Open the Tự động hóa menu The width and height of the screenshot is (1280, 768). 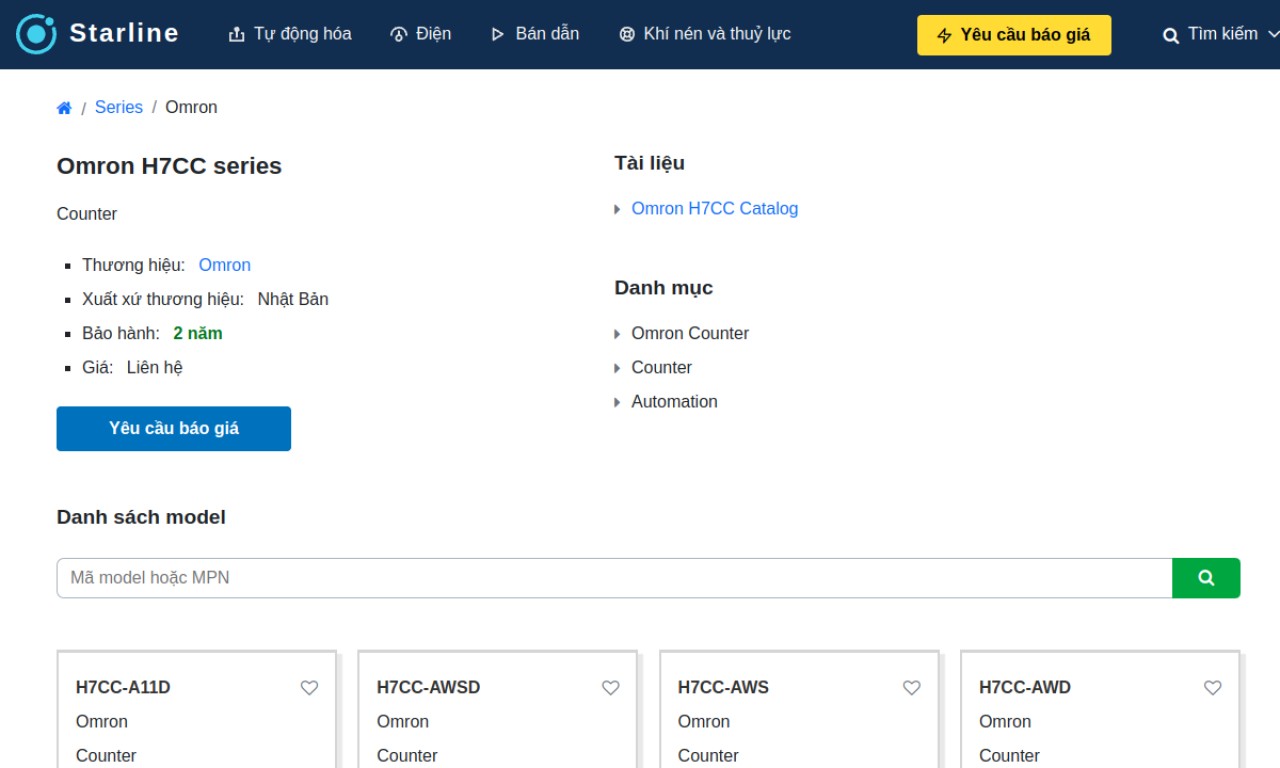[x=290, y=34]
